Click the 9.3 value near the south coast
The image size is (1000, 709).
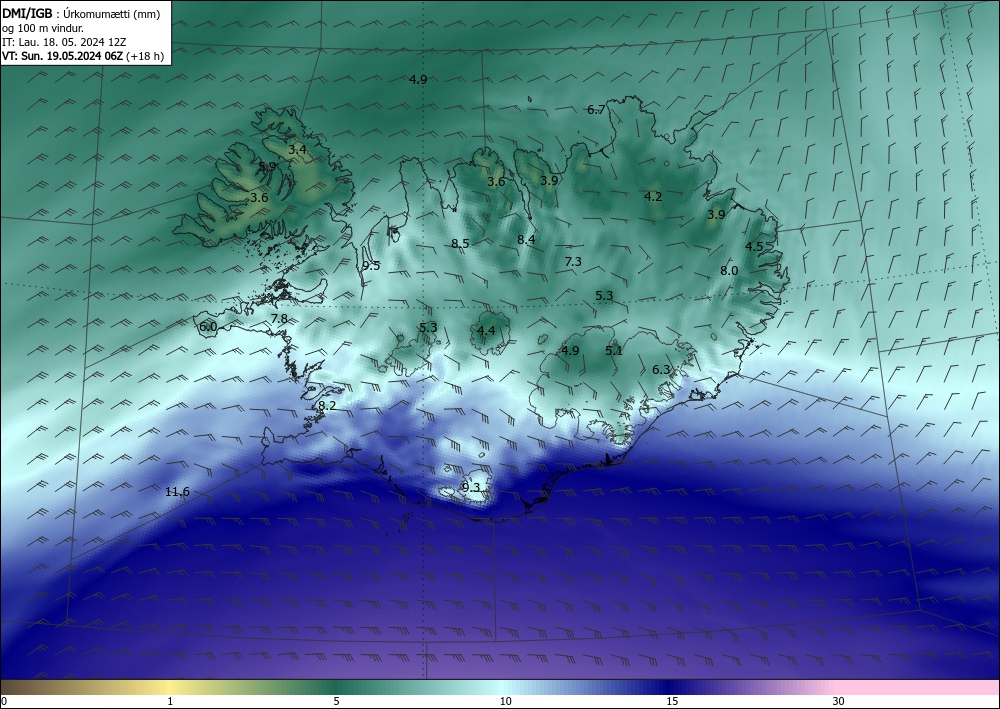[x=470, y=488]
